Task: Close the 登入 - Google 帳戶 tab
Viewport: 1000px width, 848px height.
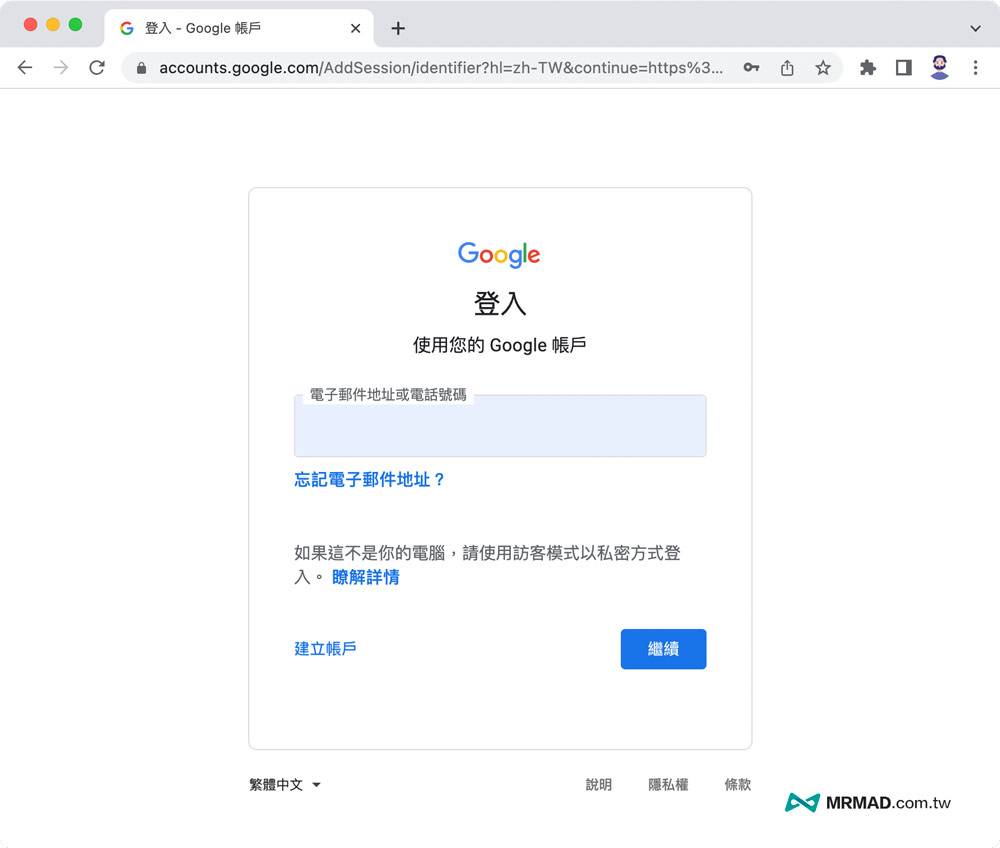Action: [x=355, y=28]
